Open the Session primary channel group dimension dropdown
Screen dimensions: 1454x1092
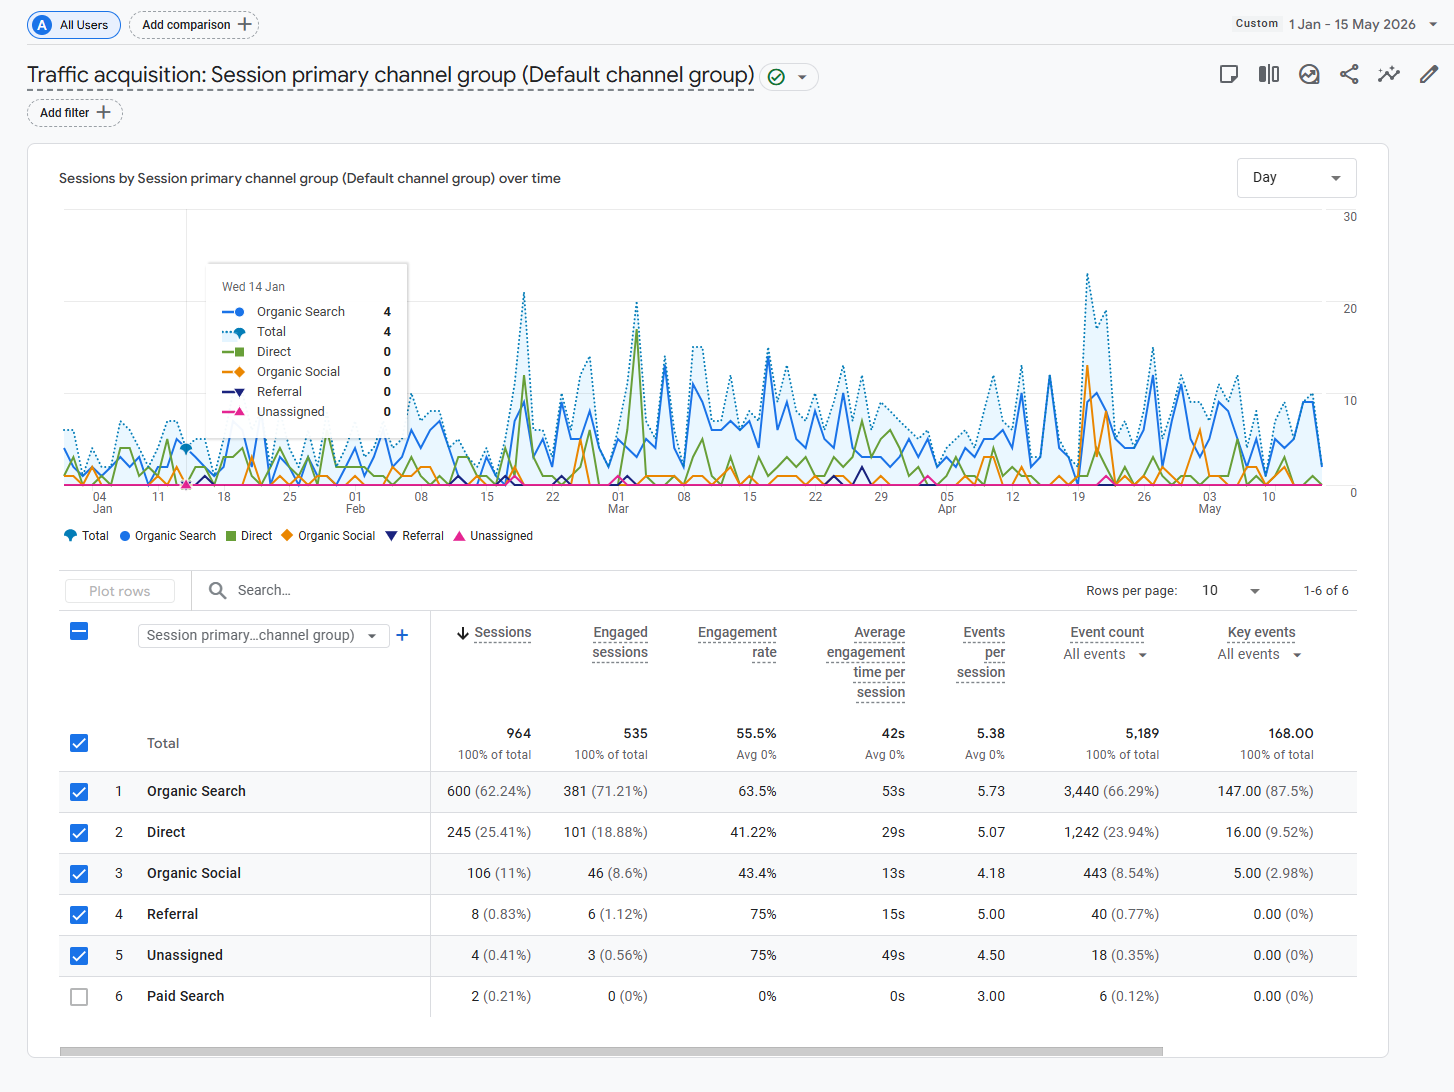(263, 636)
